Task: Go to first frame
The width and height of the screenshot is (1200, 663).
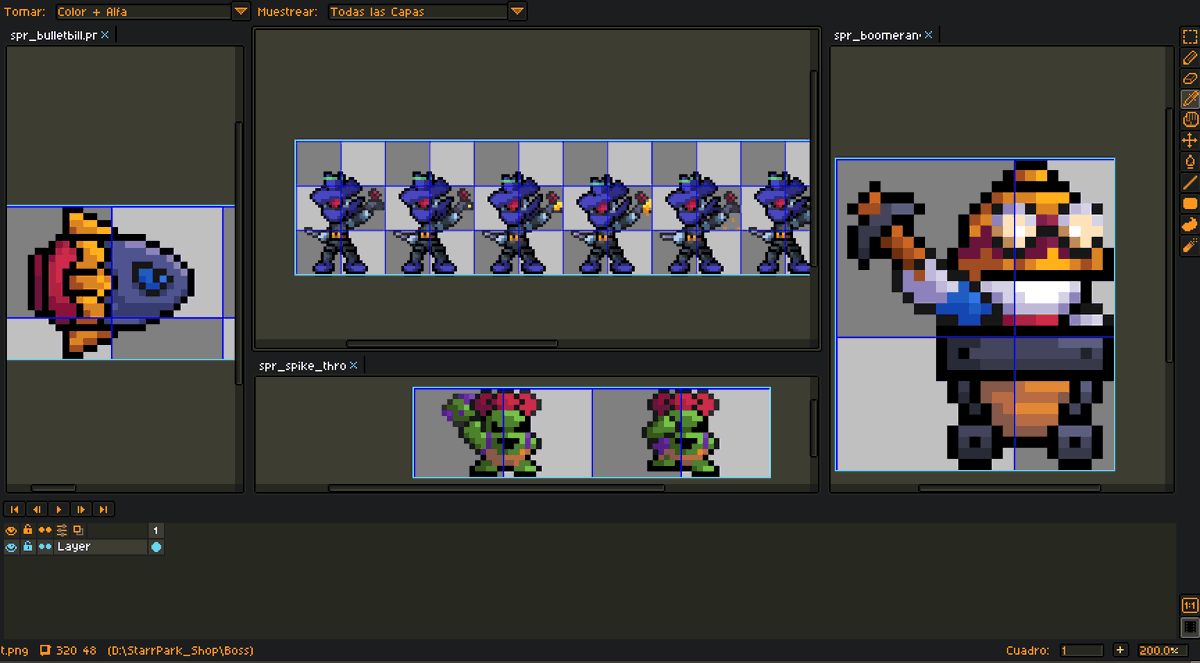Action: 15,509
